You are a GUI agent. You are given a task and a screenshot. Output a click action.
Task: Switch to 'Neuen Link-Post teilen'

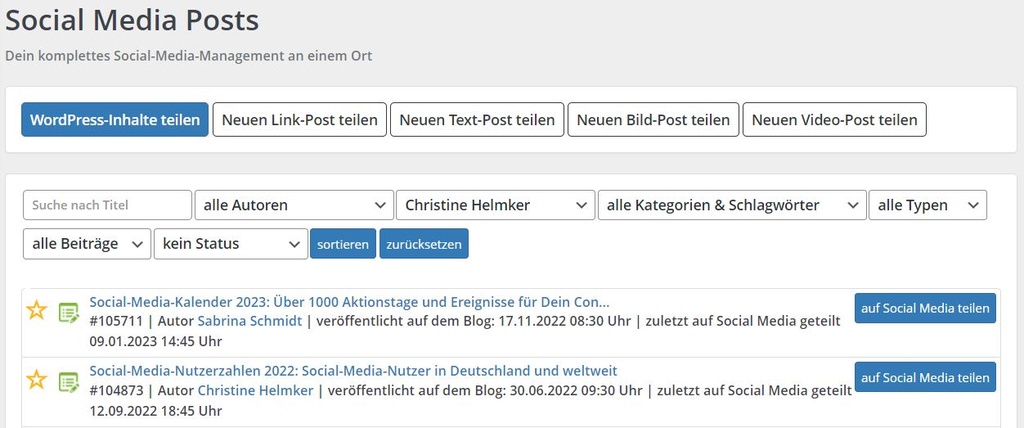coord(300,120)
